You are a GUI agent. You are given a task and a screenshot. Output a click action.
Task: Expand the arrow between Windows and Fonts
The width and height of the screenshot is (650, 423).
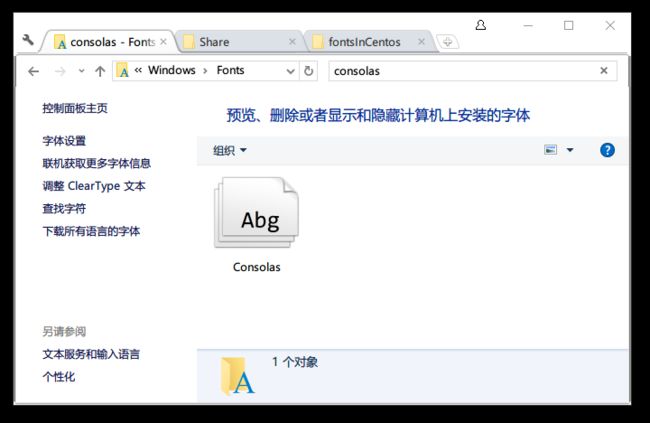coord(205,71)
